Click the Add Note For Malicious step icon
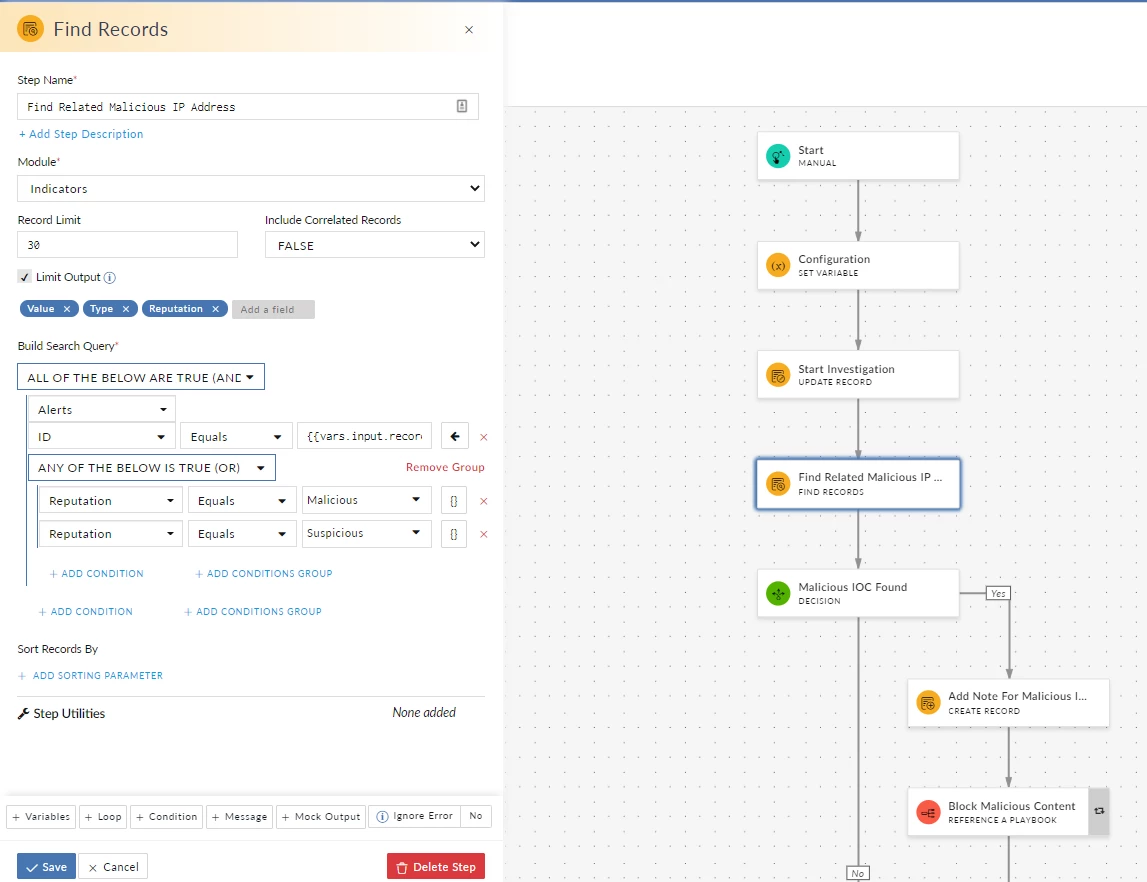The image size is (1147, 882). [928, 703]
